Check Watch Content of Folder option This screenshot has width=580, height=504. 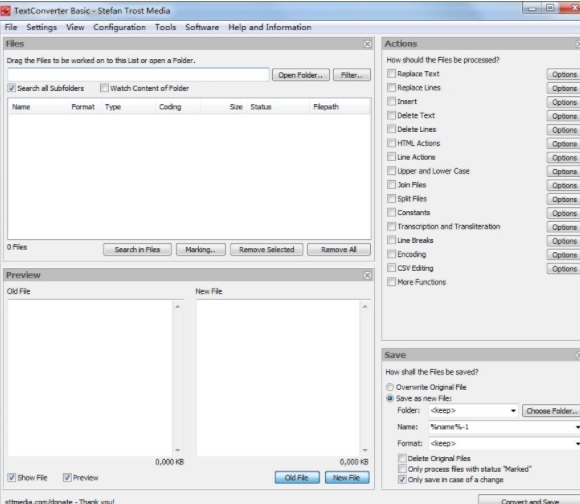104,88
